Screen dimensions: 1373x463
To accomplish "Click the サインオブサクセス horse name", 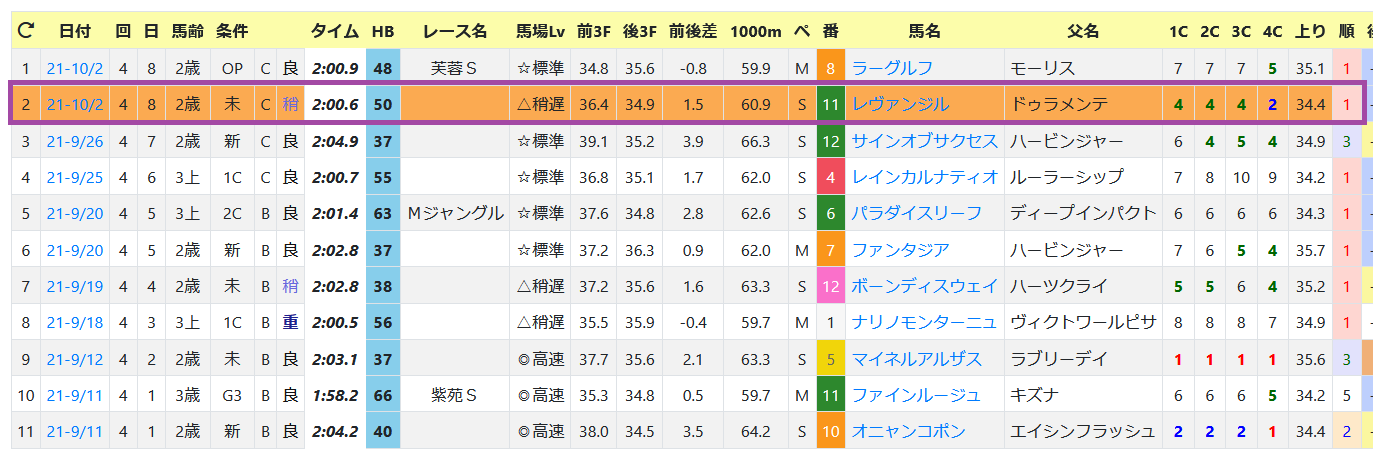I will click(924, 141).
